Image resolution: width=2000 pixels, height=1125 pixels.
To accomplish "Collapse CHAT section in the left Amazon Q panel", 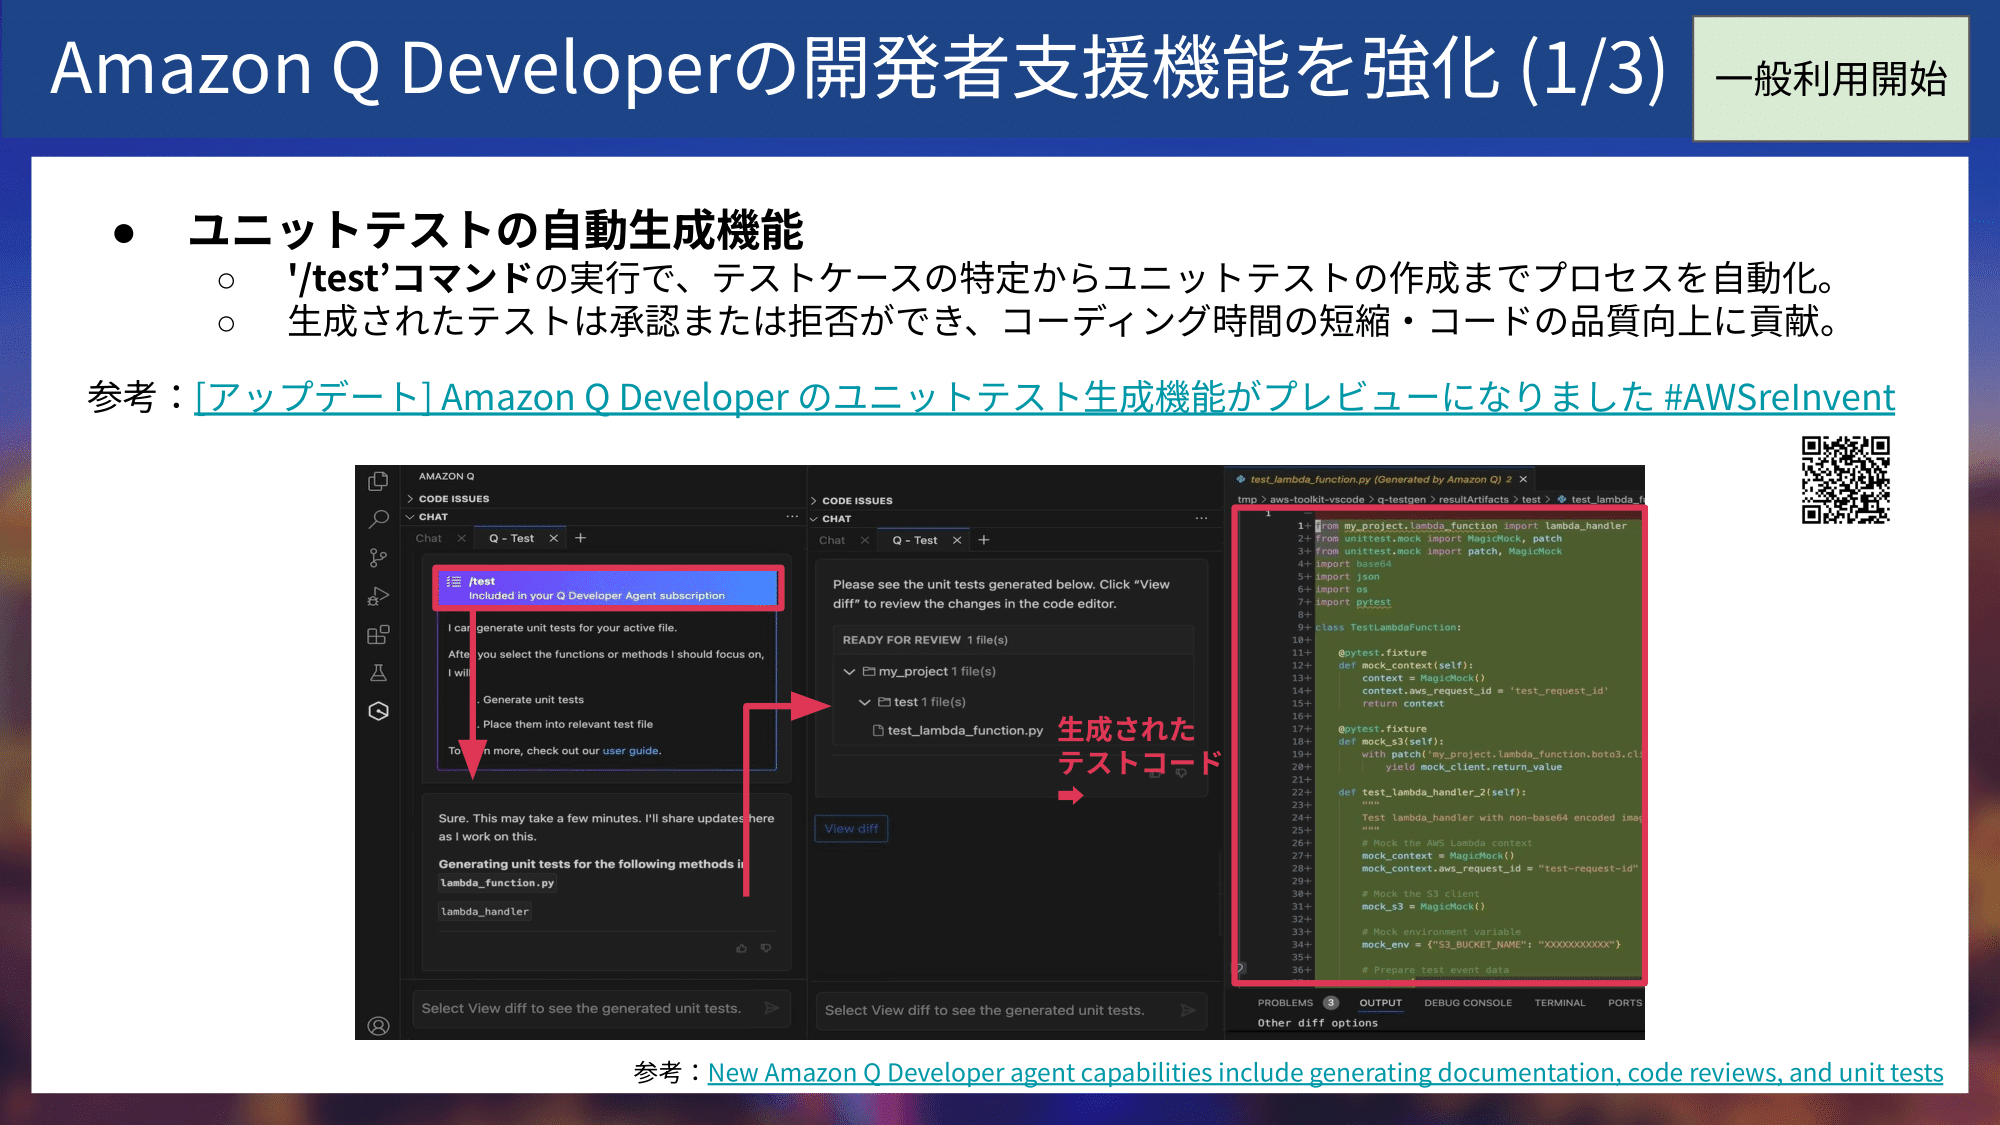I will coord(410,517).
